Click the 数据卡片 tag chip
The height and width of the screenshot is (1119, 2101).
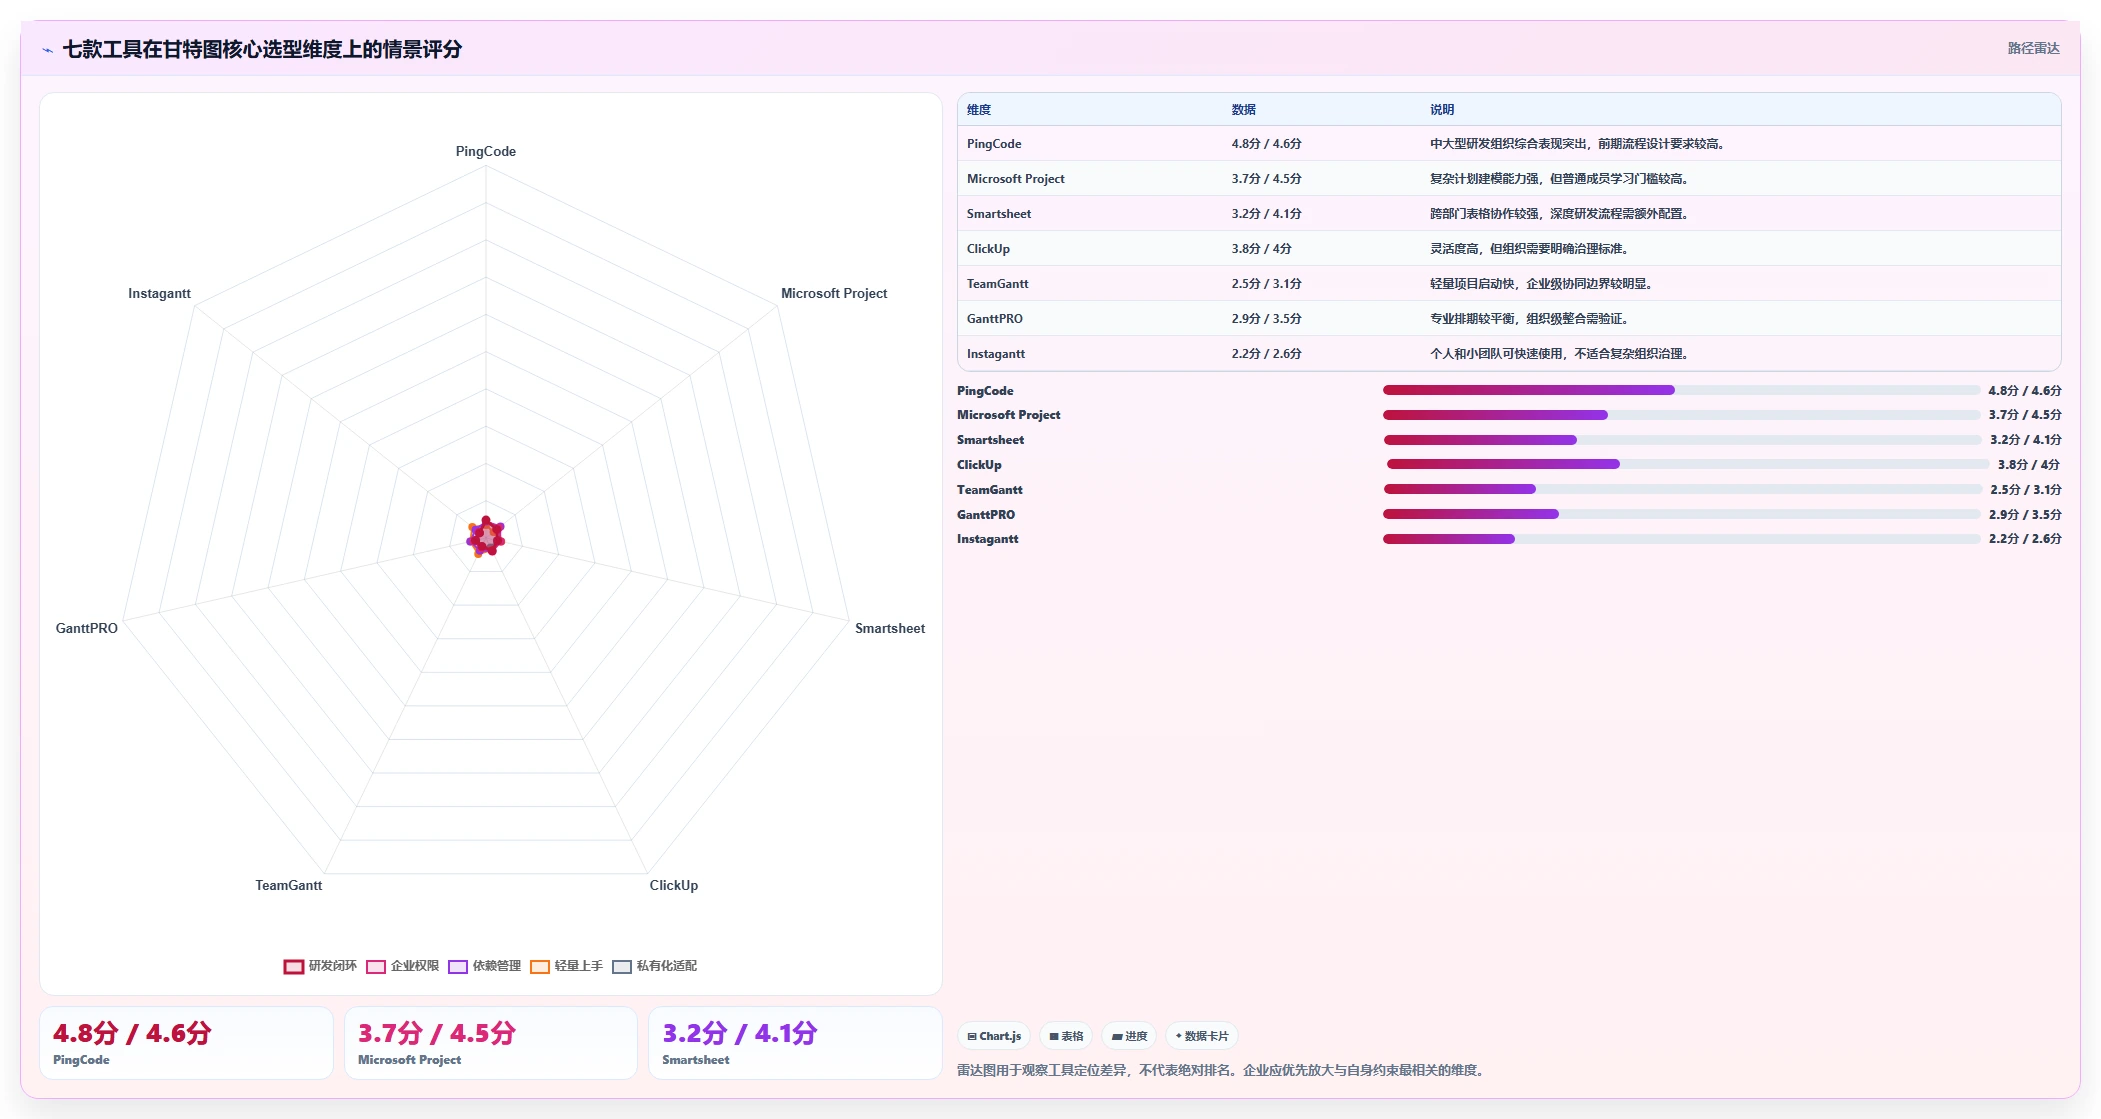[x=1202, y=1036]
